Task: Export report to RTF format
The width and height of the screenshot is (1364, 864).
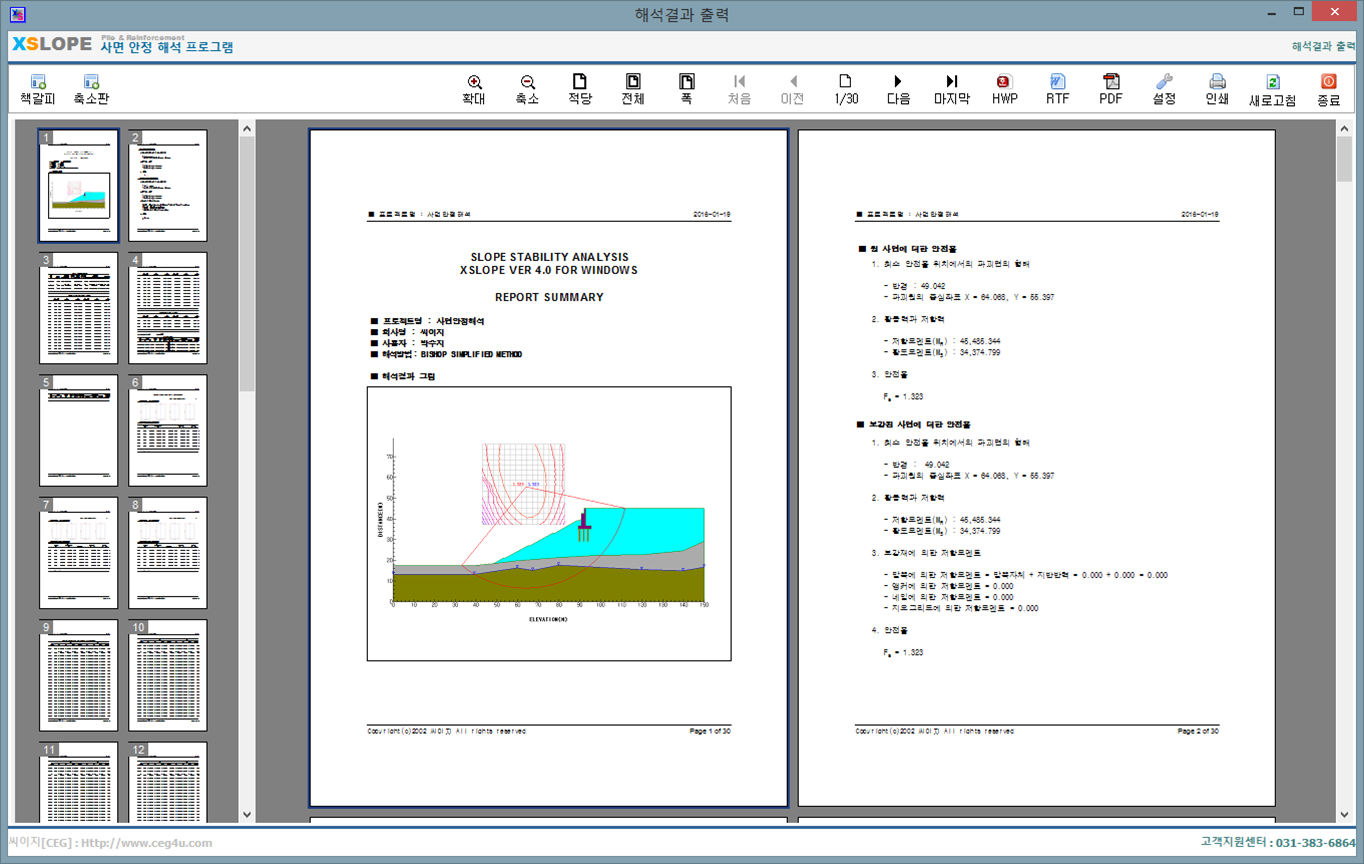Action: click(1058, 89)
